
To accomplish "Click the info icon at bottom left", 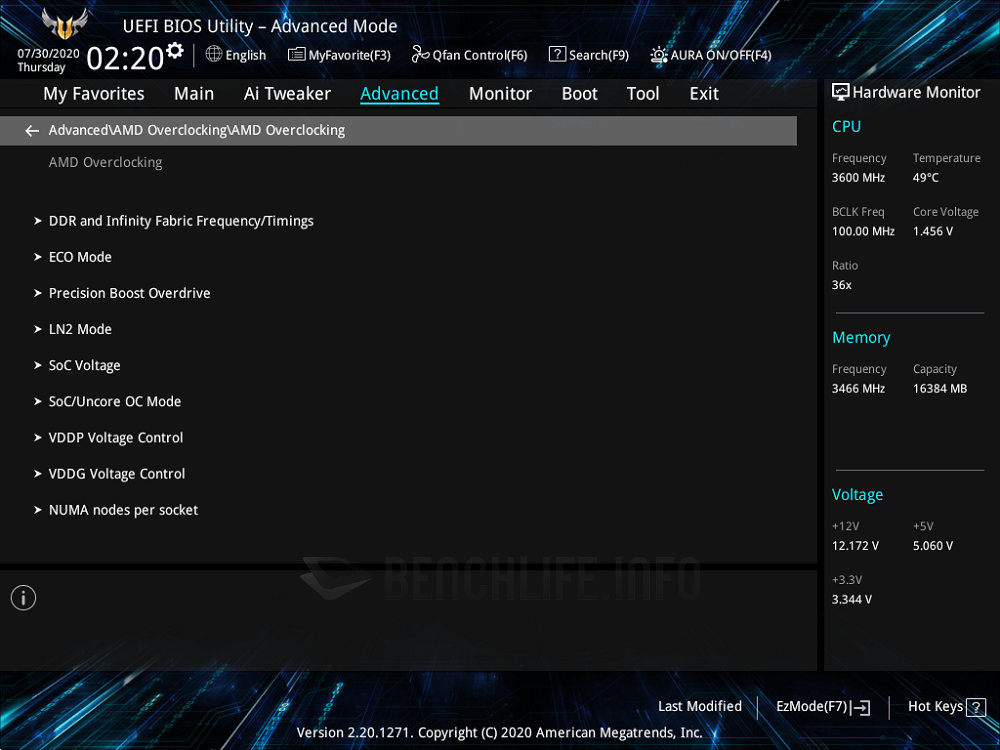I will [23, 598].
